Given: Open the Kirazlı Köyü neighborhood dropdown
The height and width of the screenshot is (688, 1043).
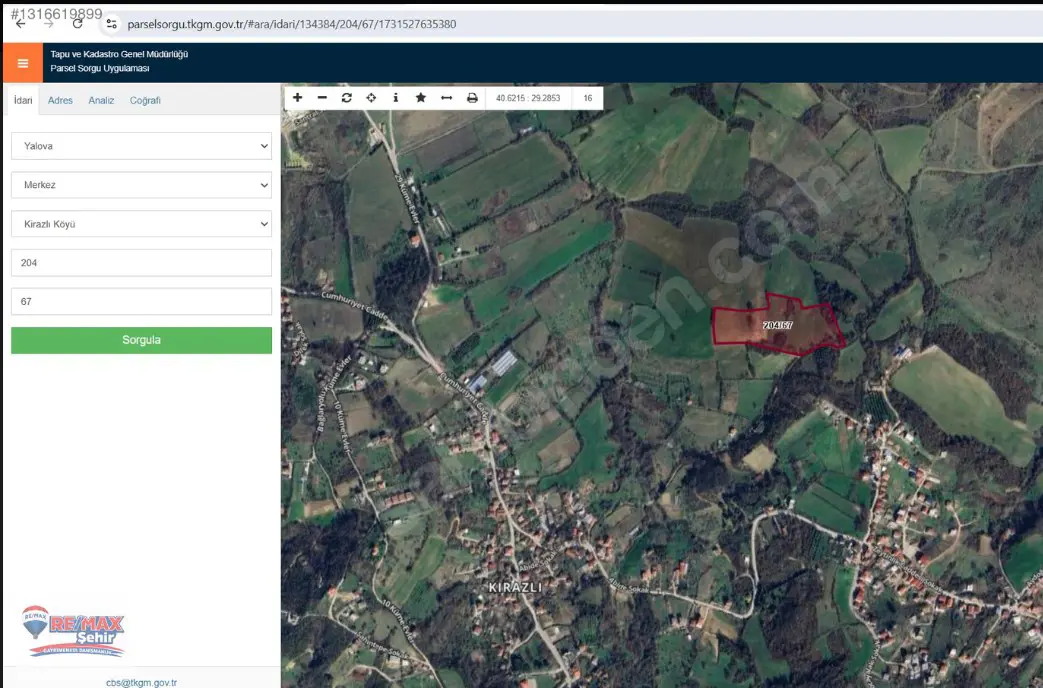Looking at the screenshot, I should coord(141,224).
